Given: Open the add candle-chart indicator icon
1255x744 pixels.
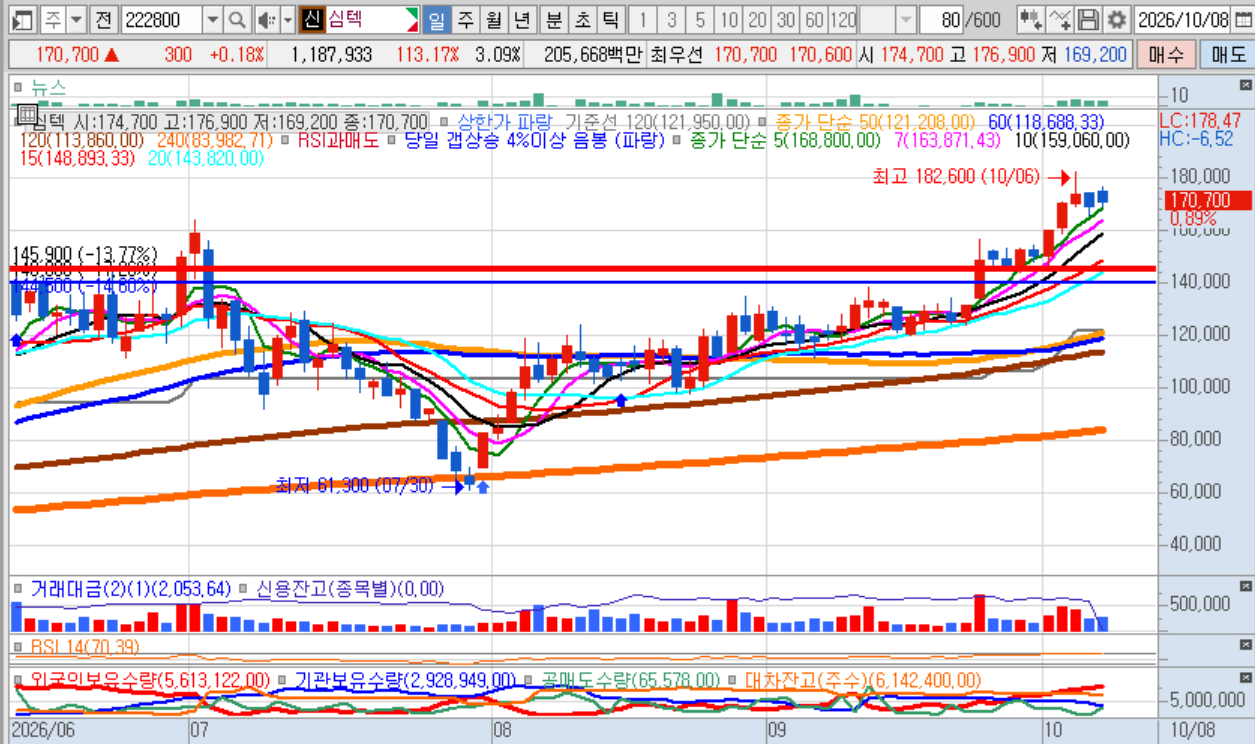Looking at the screenshot, I should (x=1031, y=19).
